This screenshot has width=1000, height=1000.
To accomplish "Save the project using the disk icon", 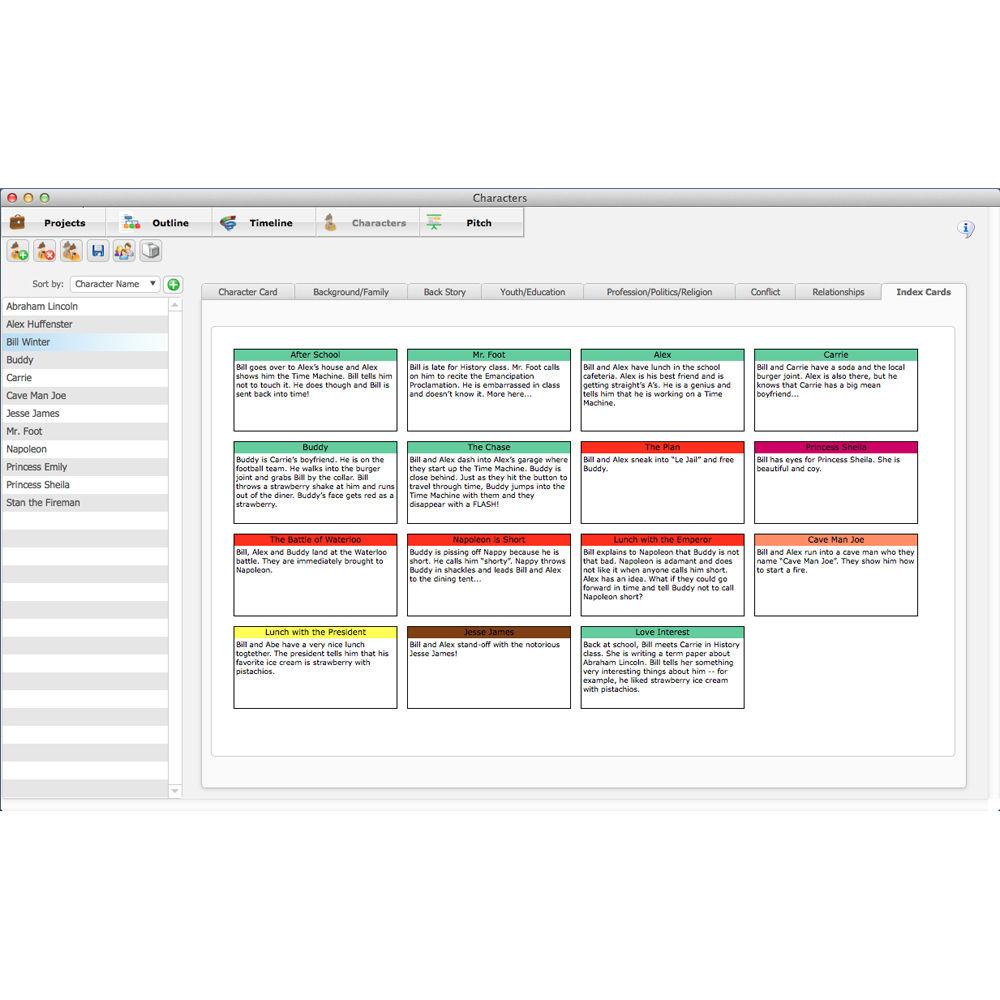I will click(96, 251).
